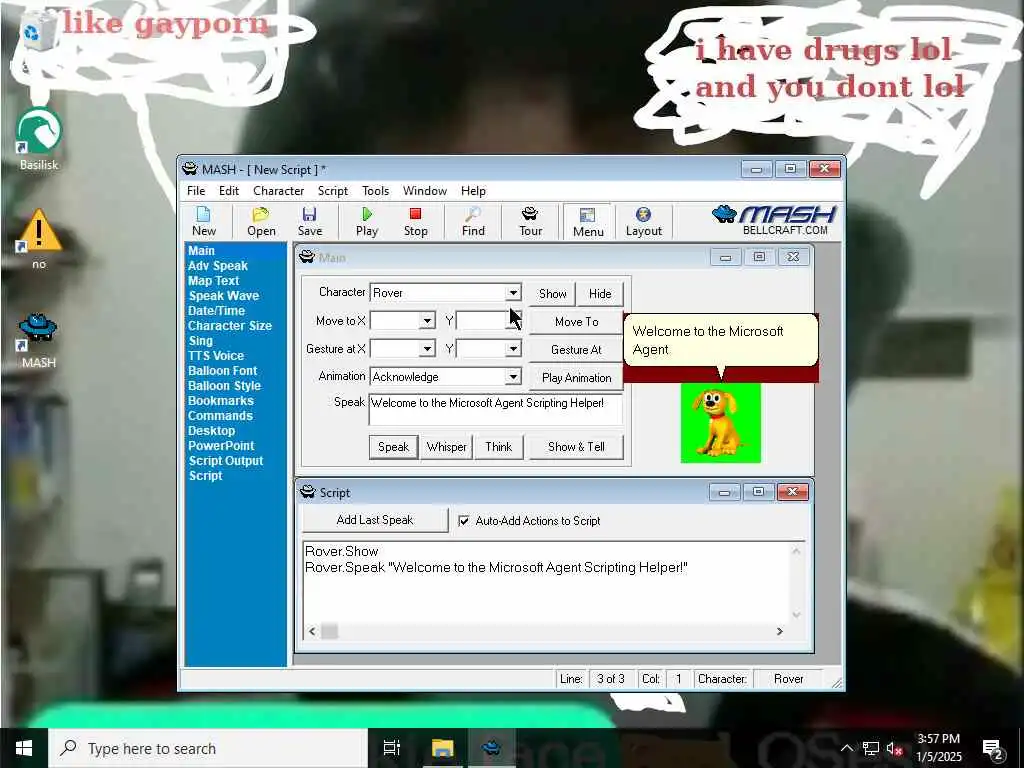Stop playback with the red Stop icon
Viewport: 1024px width, 768px height.
(x=415, y=222)
